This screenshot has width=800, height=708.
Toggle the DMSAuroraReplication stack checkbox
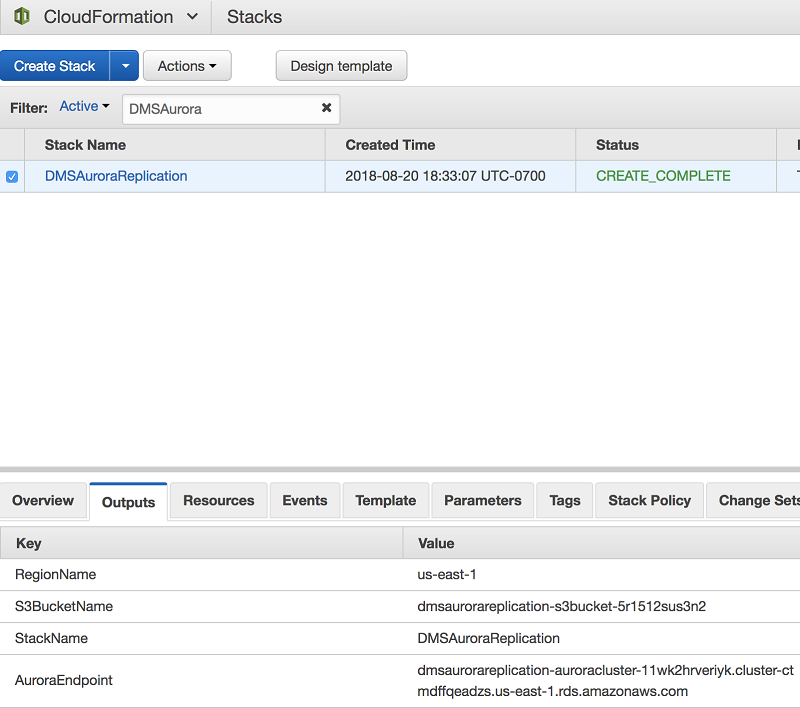(12, 176)
